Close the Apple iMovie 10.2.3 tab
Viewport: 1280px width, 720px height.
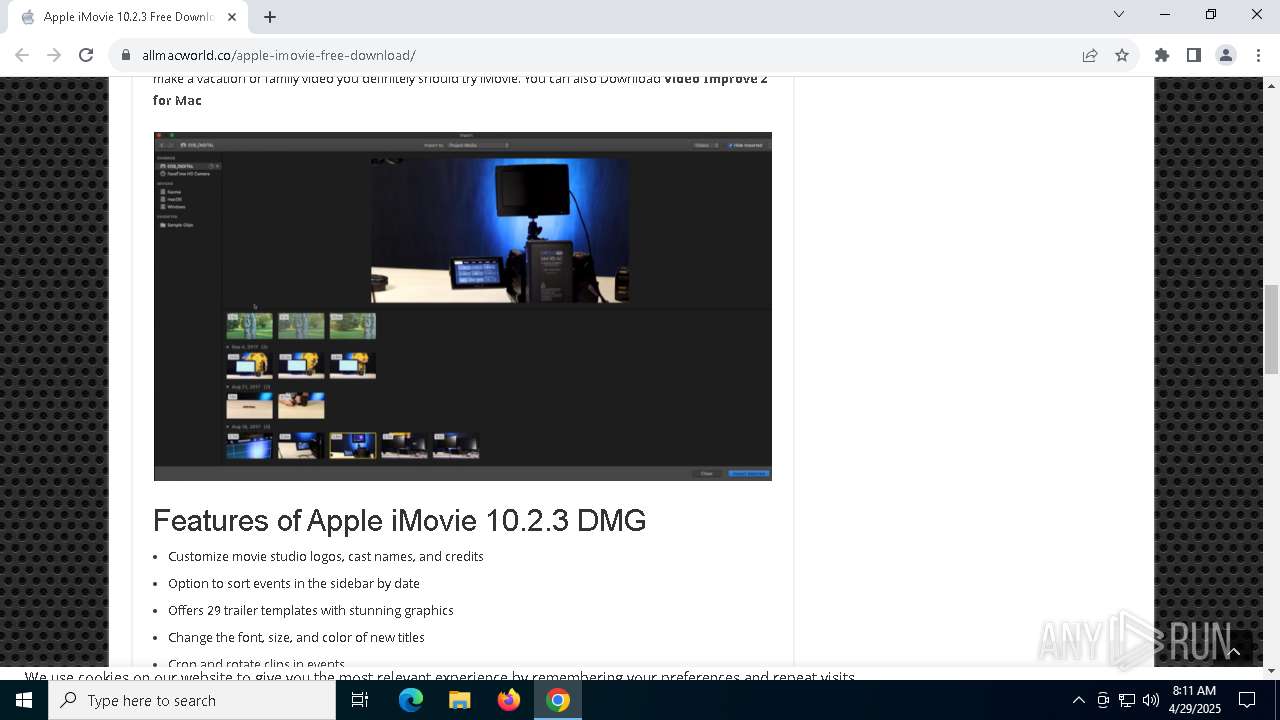[232, 16]
